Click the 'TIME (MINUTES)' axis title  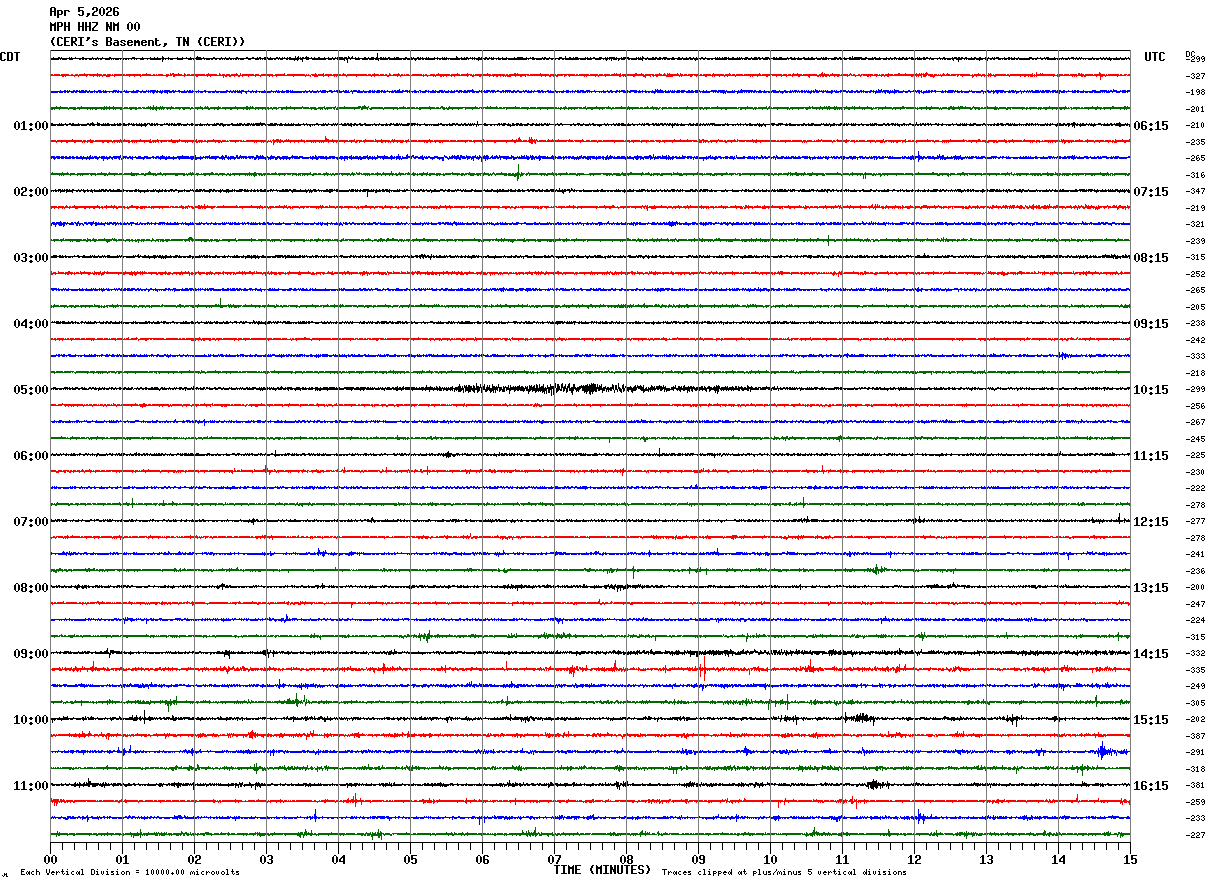[x=602, y=870]
